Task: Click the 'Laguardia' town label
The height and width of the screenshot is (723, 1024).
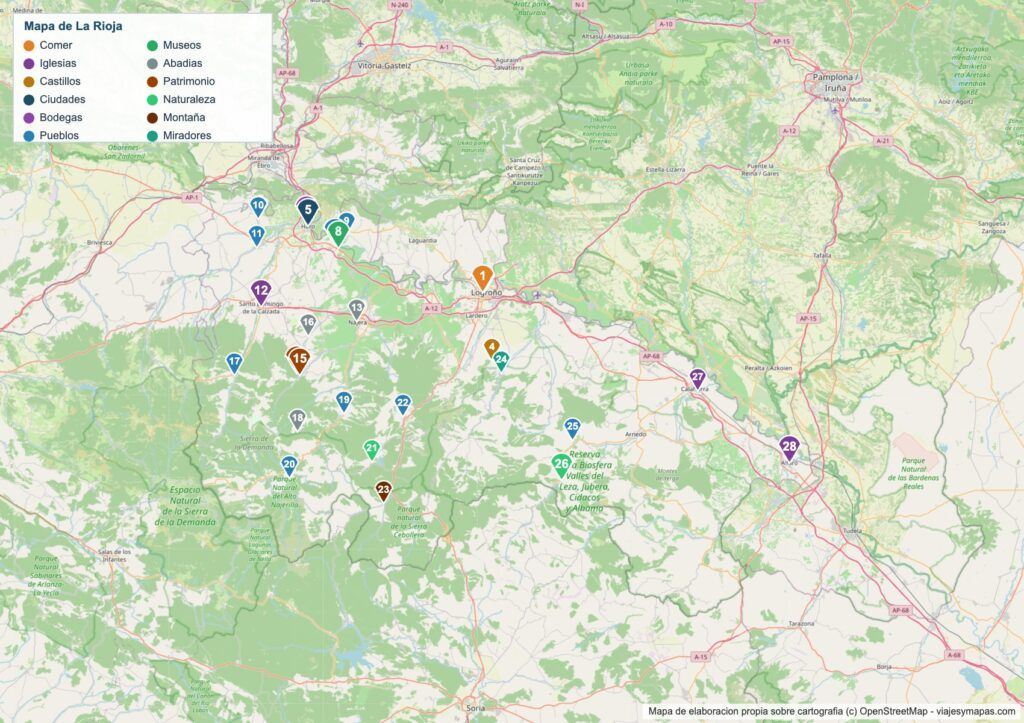Action: (423, 240)
